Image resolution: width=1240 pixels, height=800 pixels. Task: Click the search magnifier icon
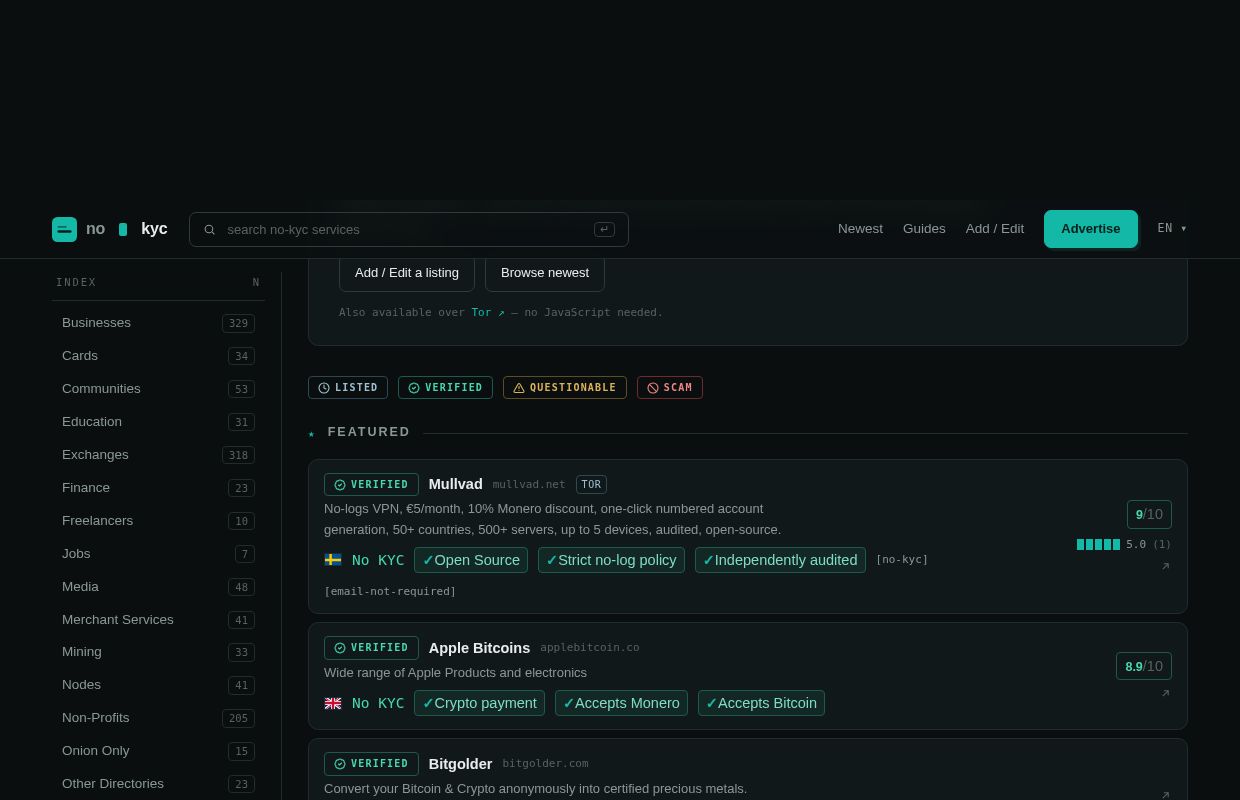209,229
